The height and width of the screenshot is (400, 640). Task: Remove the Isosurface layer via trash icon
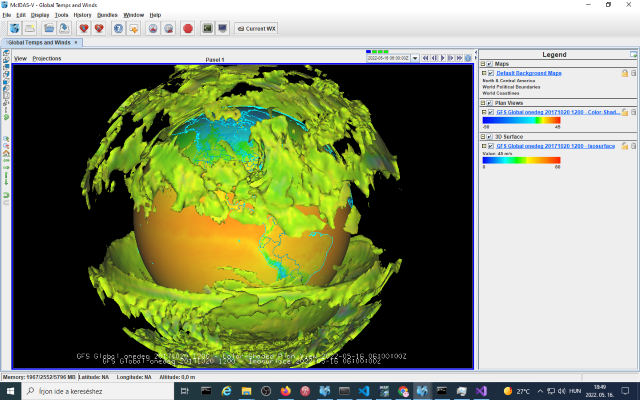pos(633,146)
